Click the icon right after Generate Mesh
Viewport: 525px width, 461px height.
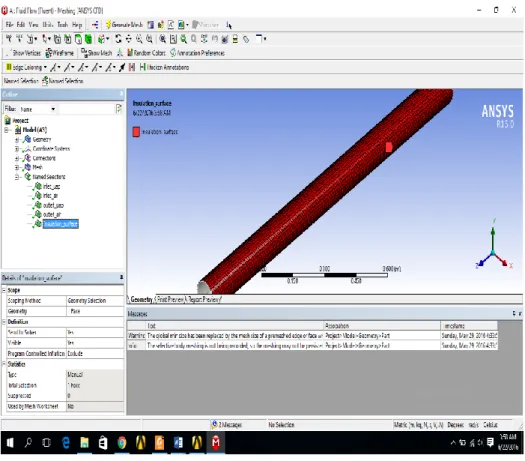pyautogui.click(x=151, y=25)
